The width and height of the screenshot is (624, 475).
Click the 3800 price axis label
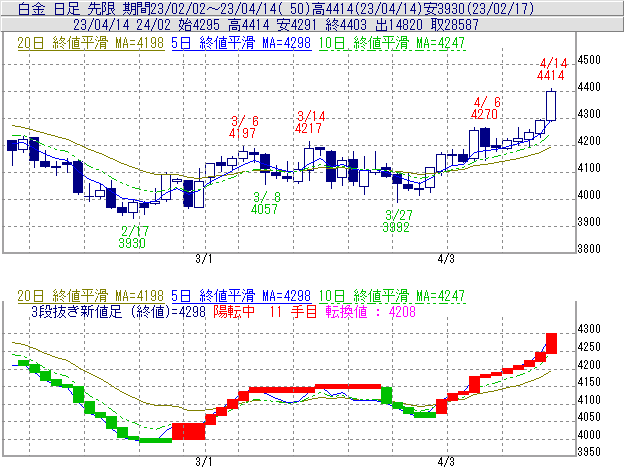[589, 249]
